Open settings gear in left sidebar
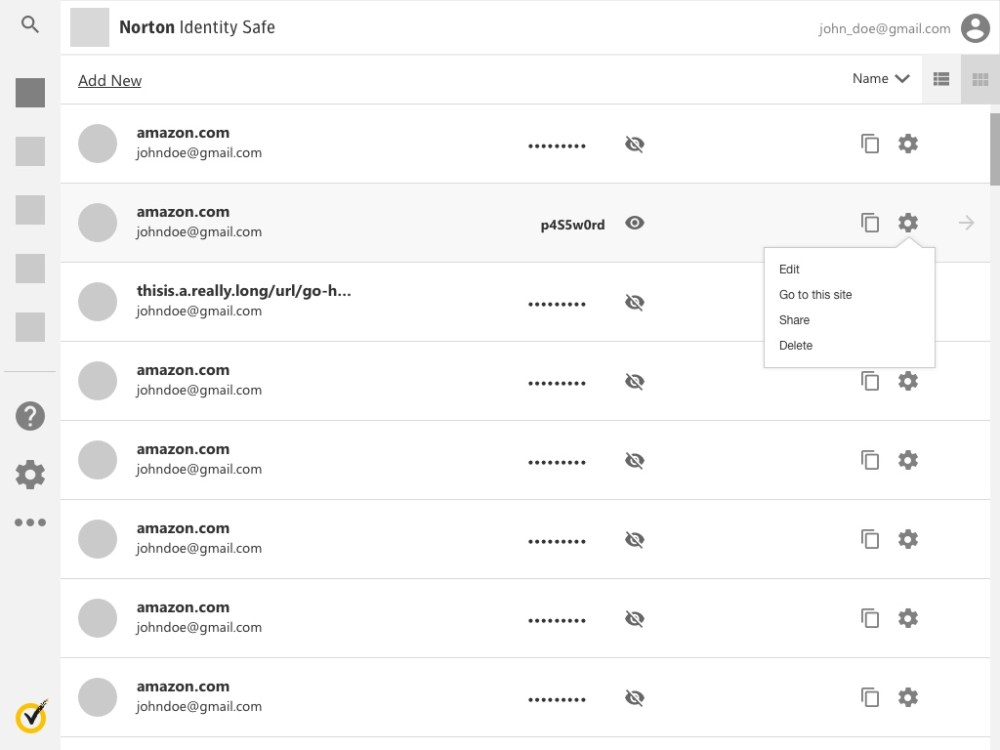This screenshot has height=750, width=1000. 30,475
